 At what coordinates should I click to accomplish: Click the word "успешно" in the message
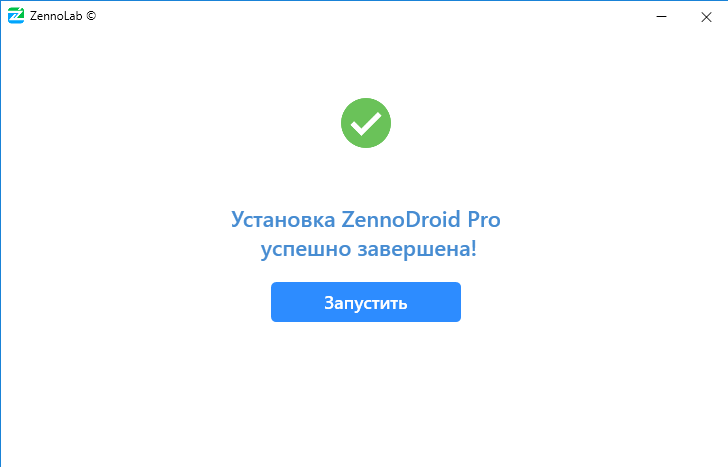(306, 250)
